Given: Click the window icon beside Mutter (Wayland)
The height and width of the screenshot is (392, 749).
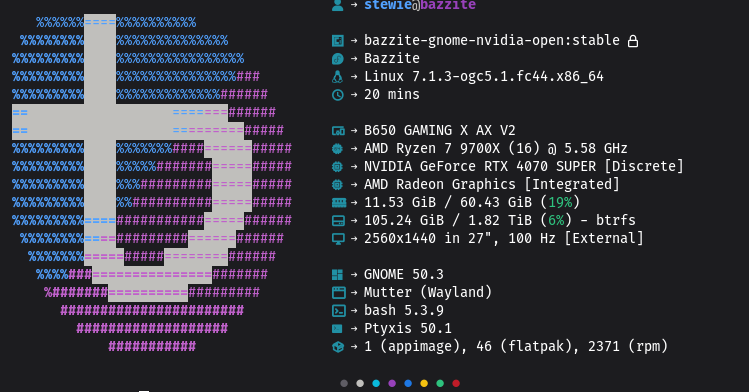Looking at the screenshot, I should tap(339, 293).
